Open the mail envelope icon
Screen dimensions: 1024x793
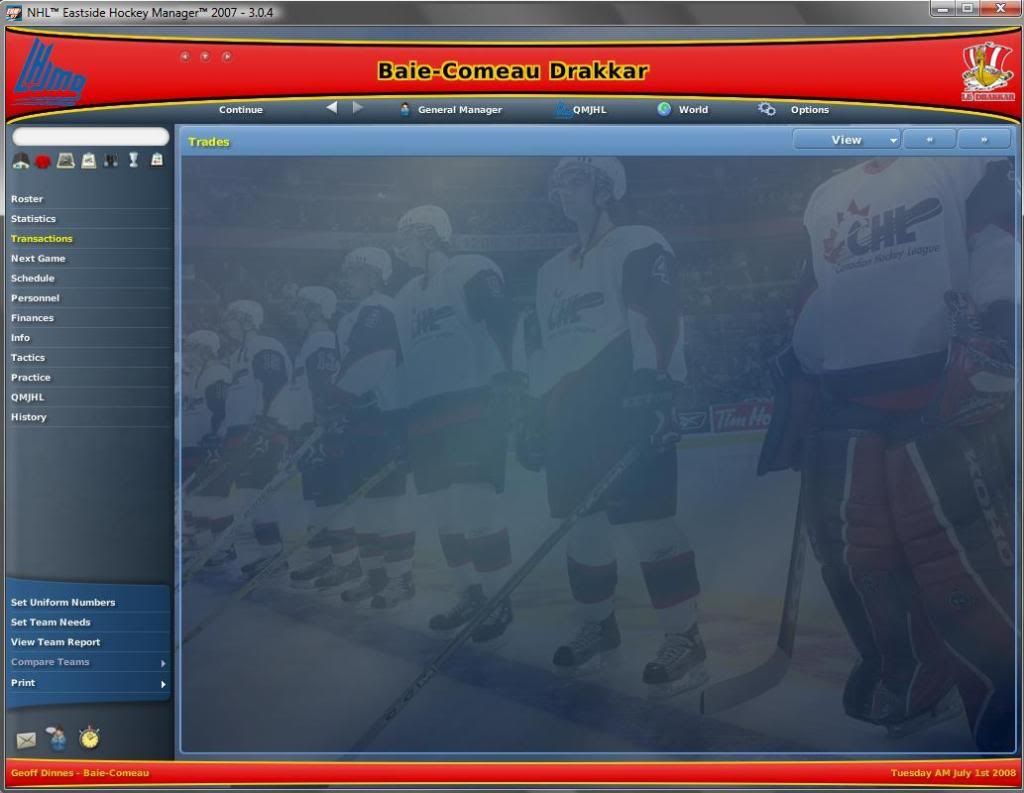pos(26,740)
